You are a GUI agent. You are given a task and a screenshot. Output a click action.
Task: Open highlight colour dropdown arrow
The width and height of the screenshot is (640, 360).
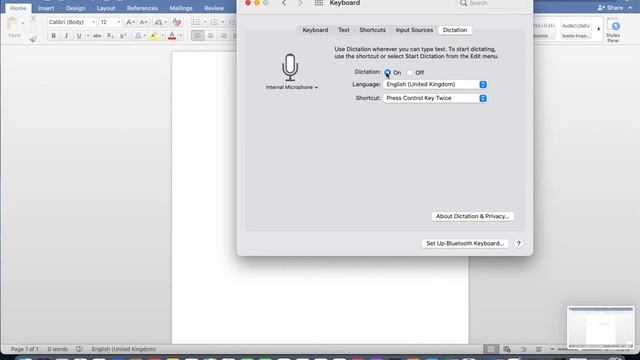point(162,36)
